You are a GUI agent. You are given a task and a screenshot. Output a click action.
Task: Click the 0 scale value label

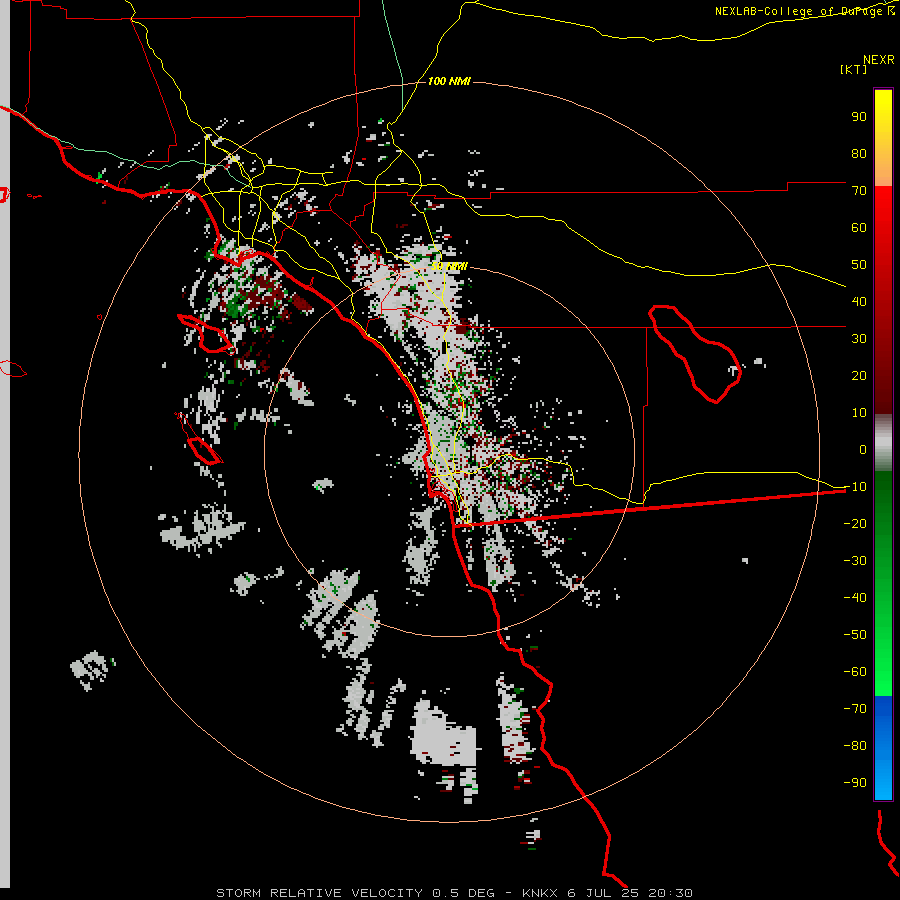click(x=863, y=449)
